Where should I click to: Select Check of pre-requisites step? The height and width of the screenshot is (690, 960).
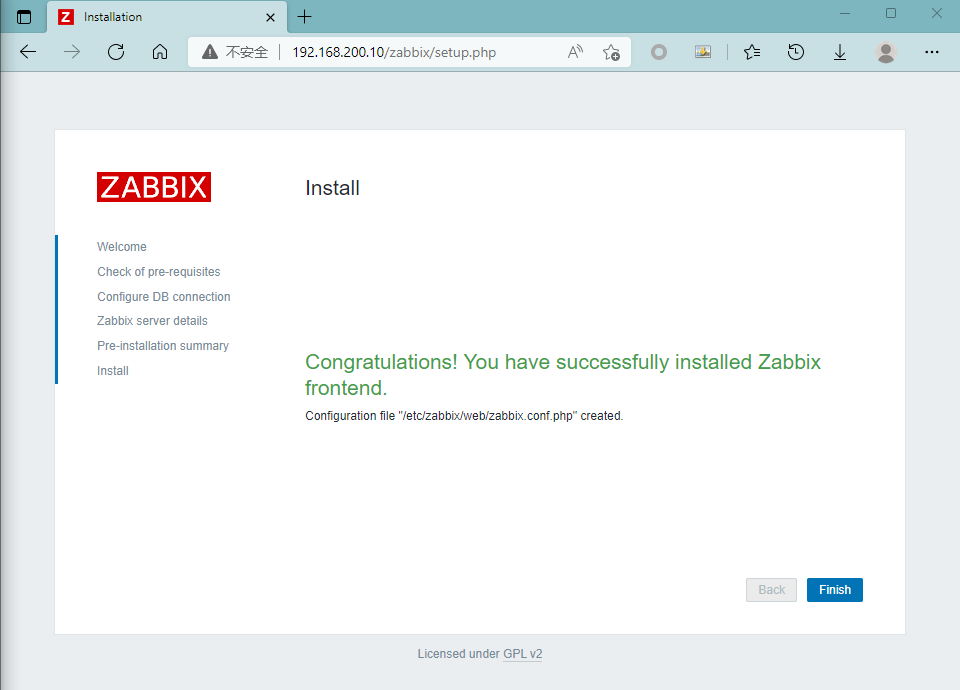pyautogui.click(x=159, y=272)
